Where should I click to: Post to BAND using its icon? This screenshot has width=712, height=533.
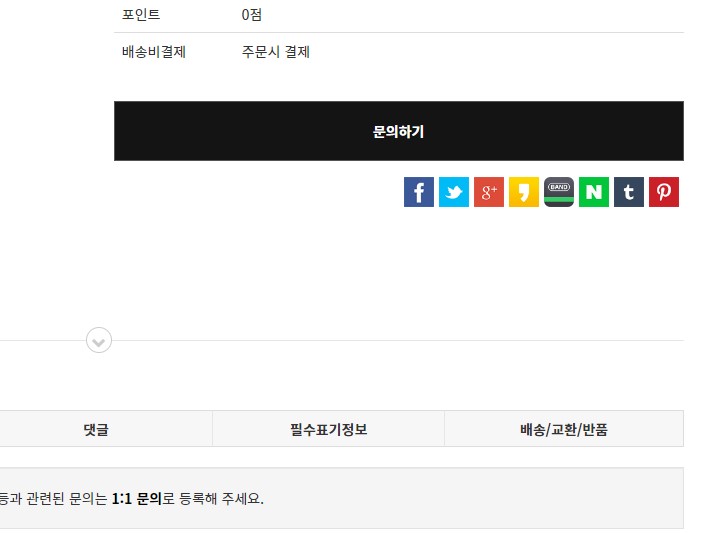559,192
